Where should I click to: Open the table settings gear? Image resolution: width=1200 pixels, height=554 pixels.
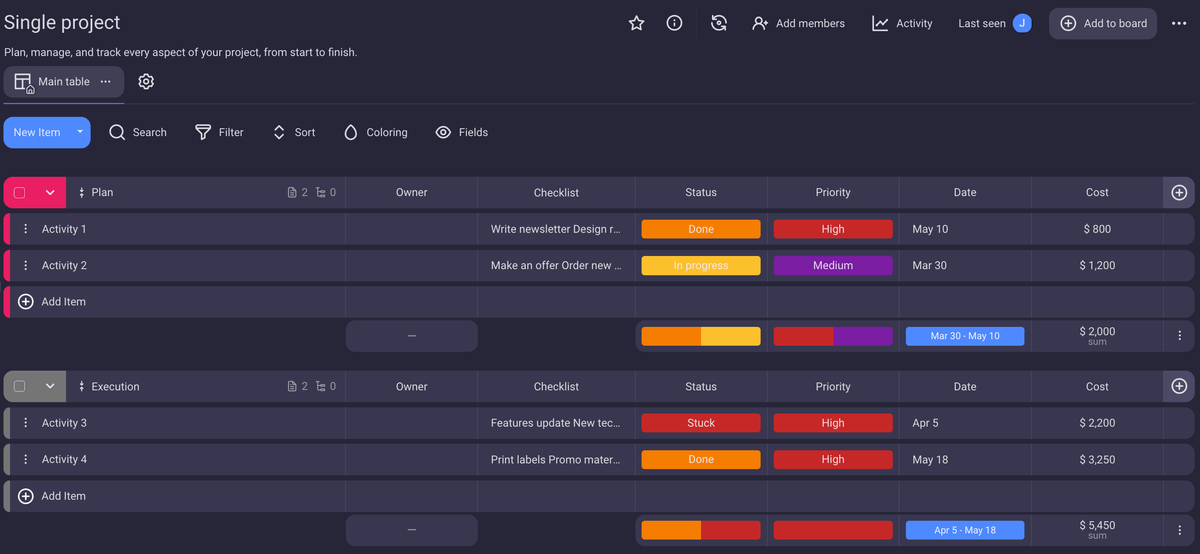146,82
